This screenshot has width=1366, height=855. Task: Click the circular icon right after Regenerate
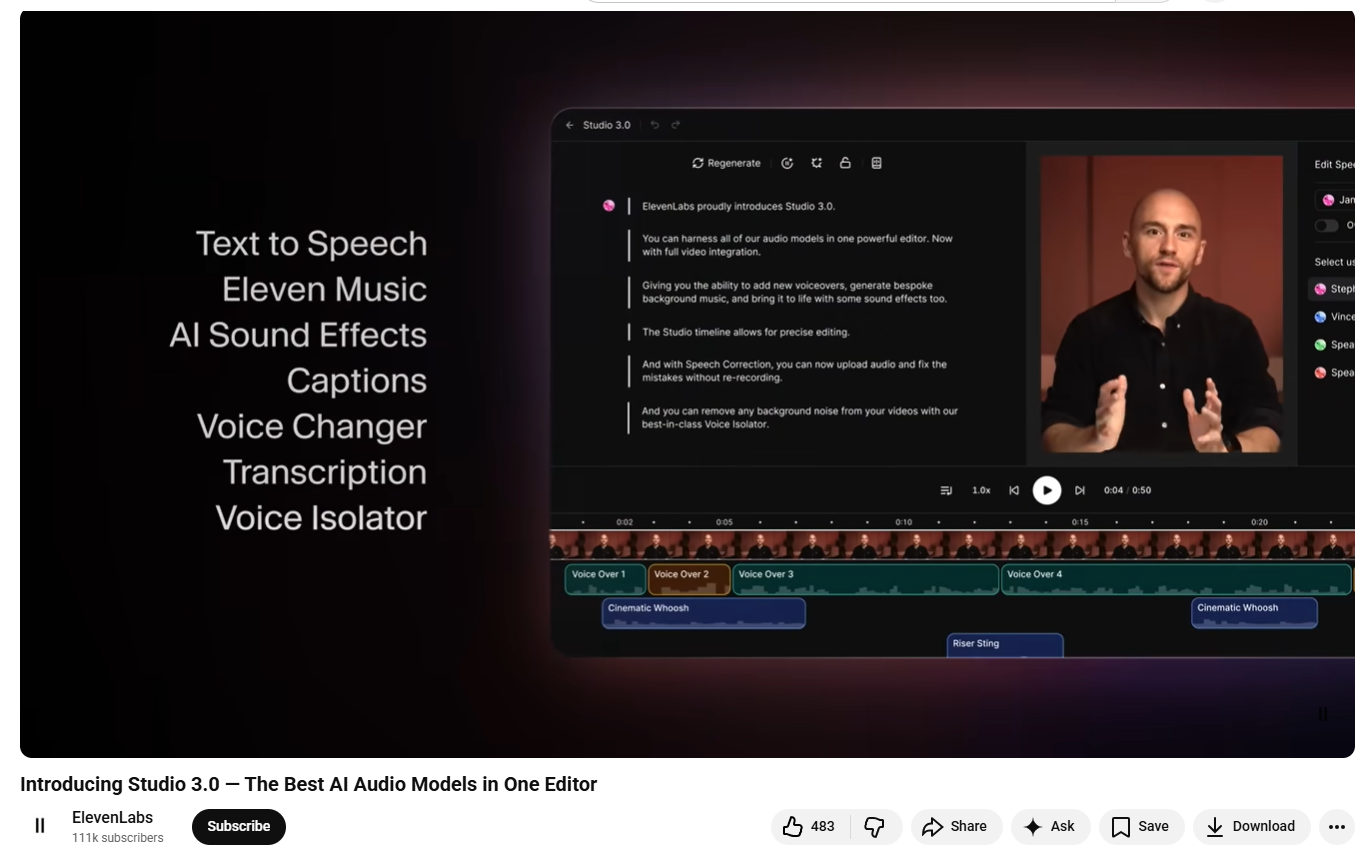(x=787, y=163)
